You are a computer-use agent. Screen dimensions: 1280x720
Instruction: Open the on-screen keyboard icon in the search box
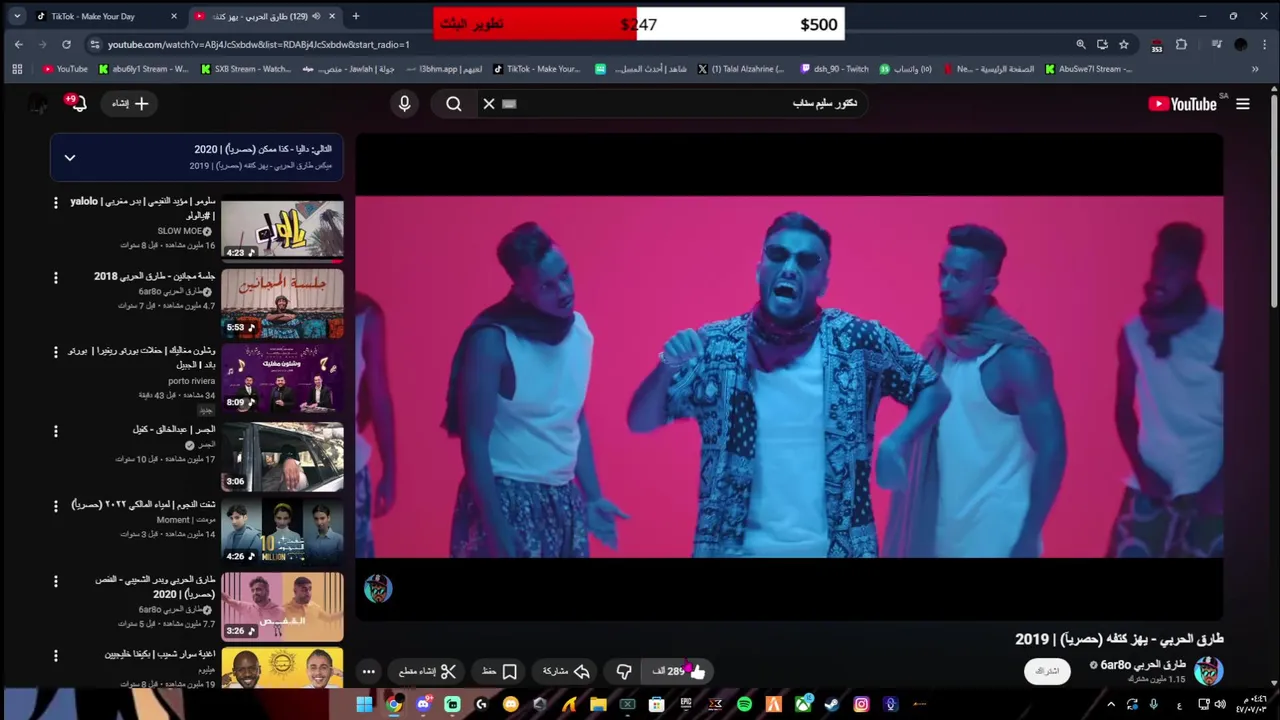[509, 104]
